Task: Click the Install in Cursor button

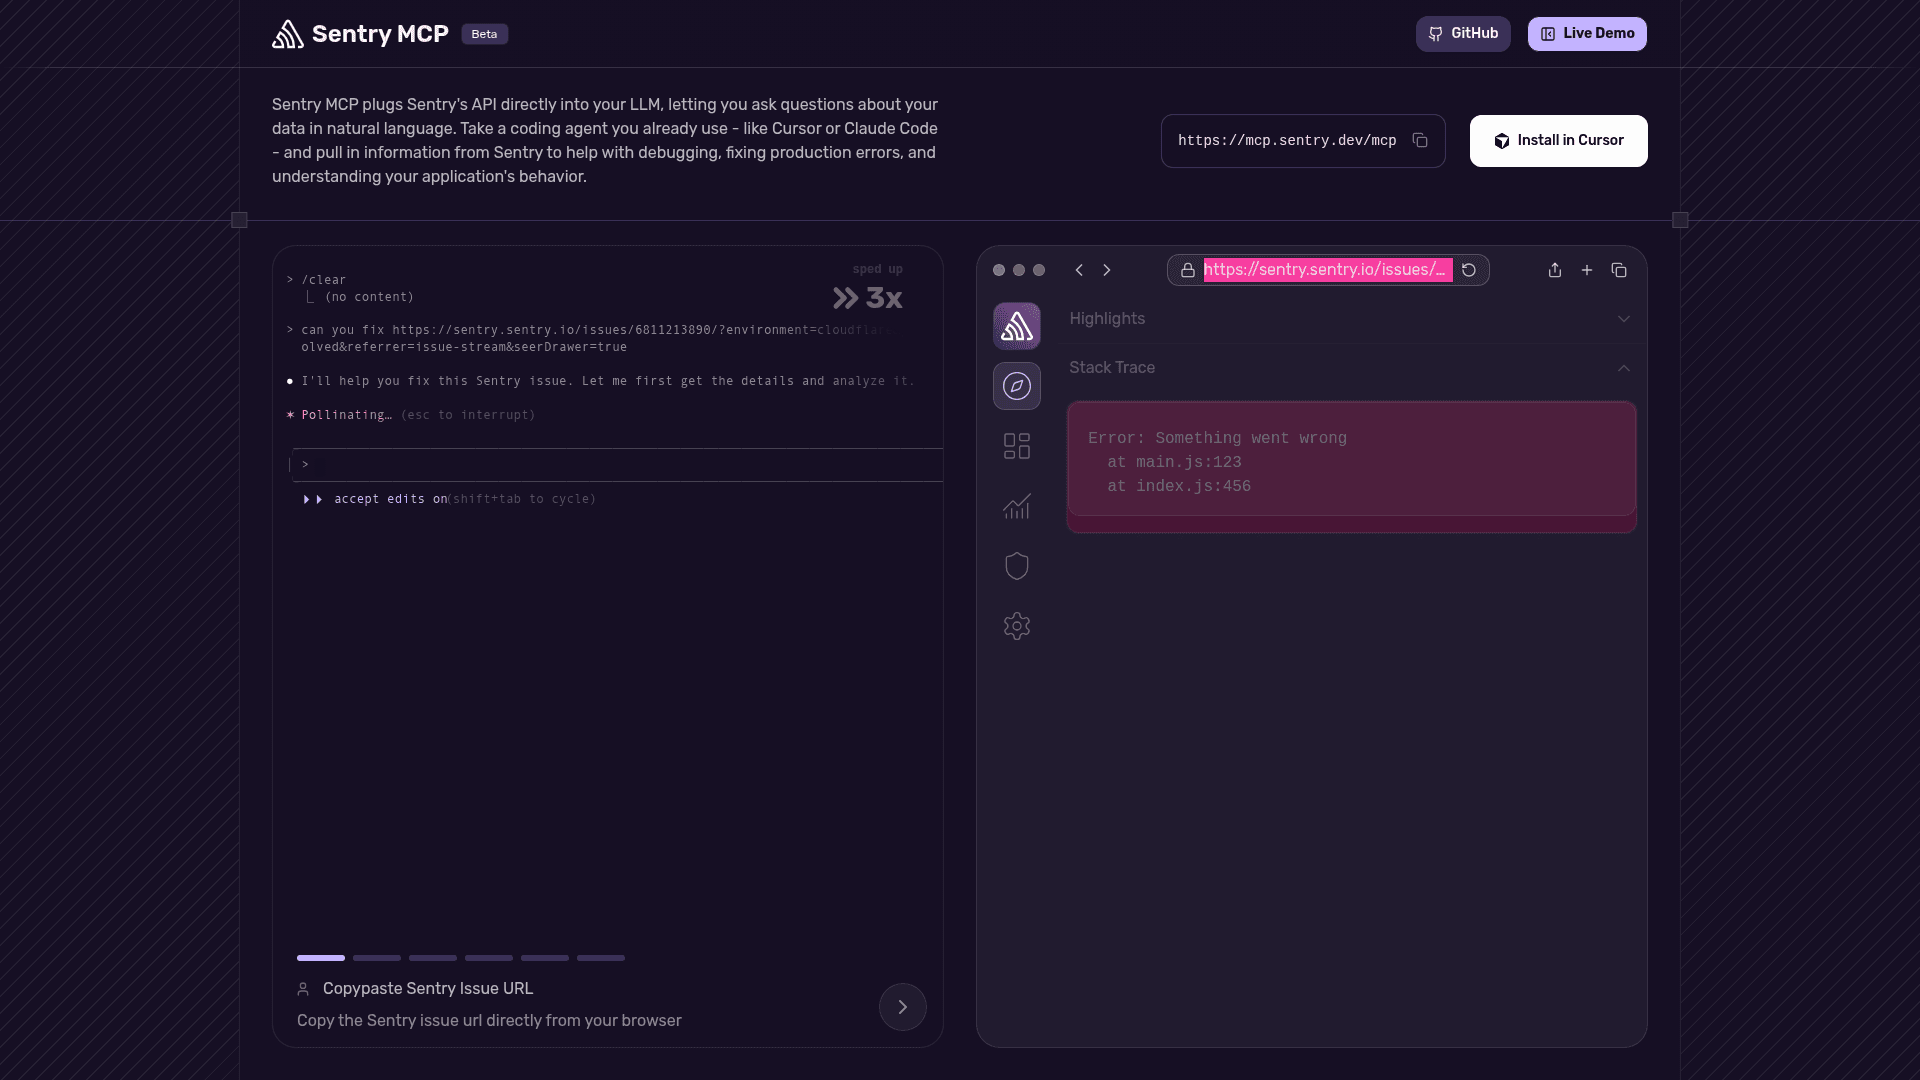Action: pos(1559,141)
